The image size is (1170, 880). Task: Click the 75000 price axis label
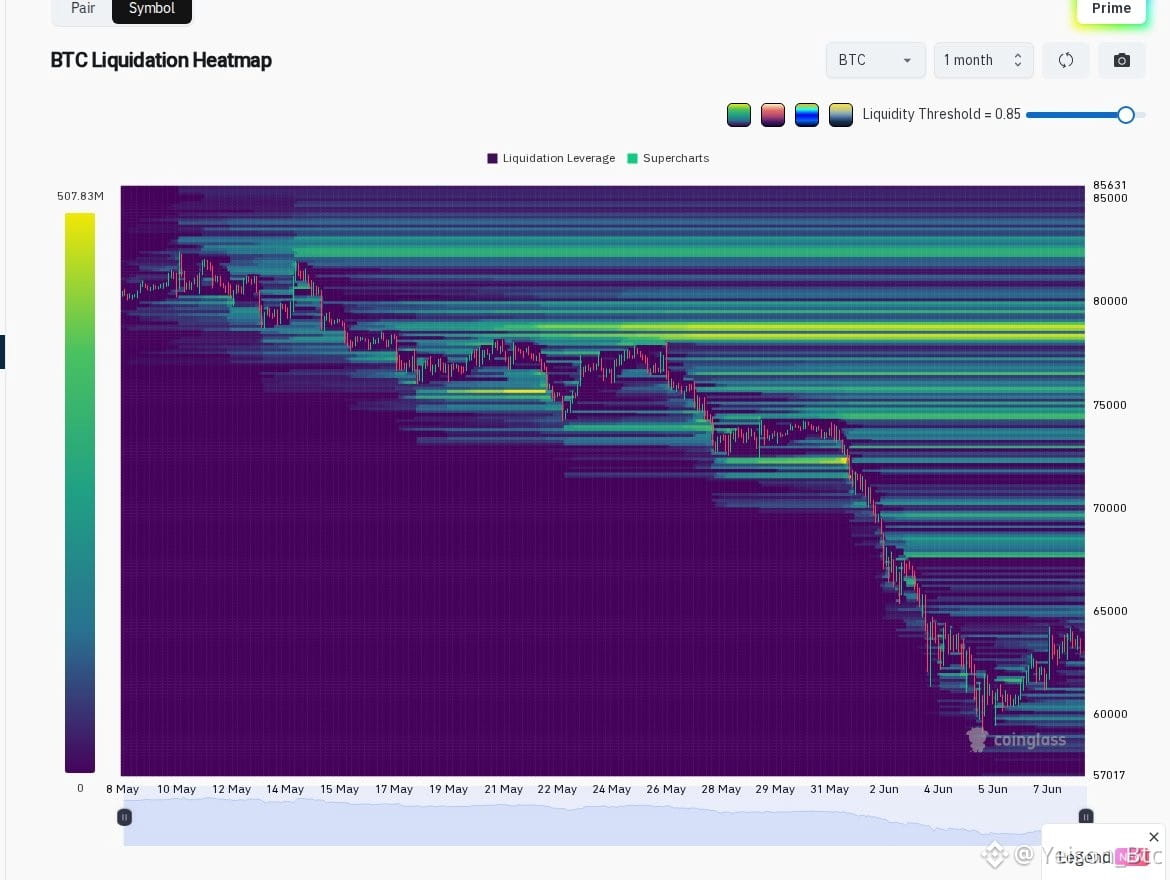pyautogui.click(x=1110, y=405)
